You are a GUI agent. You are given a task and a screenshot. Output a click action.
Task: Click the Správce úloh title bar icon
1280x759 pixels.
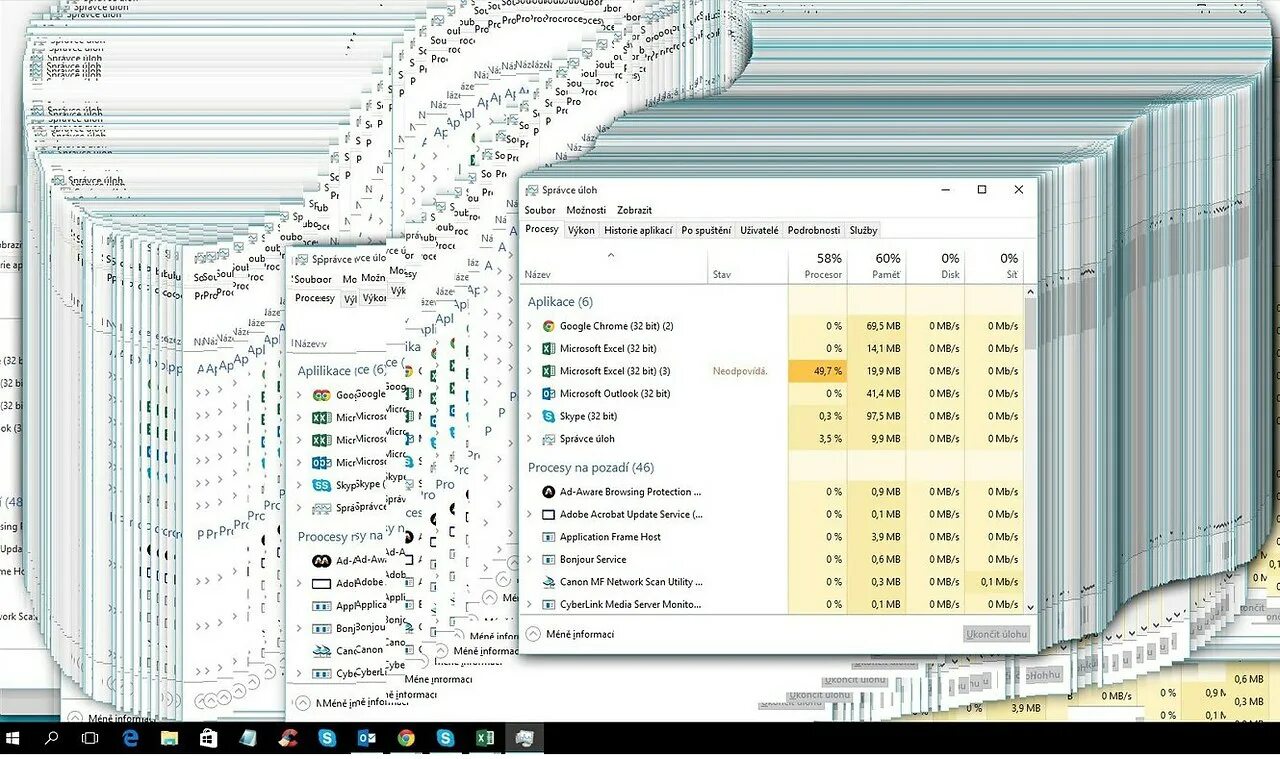coord(532,190)
